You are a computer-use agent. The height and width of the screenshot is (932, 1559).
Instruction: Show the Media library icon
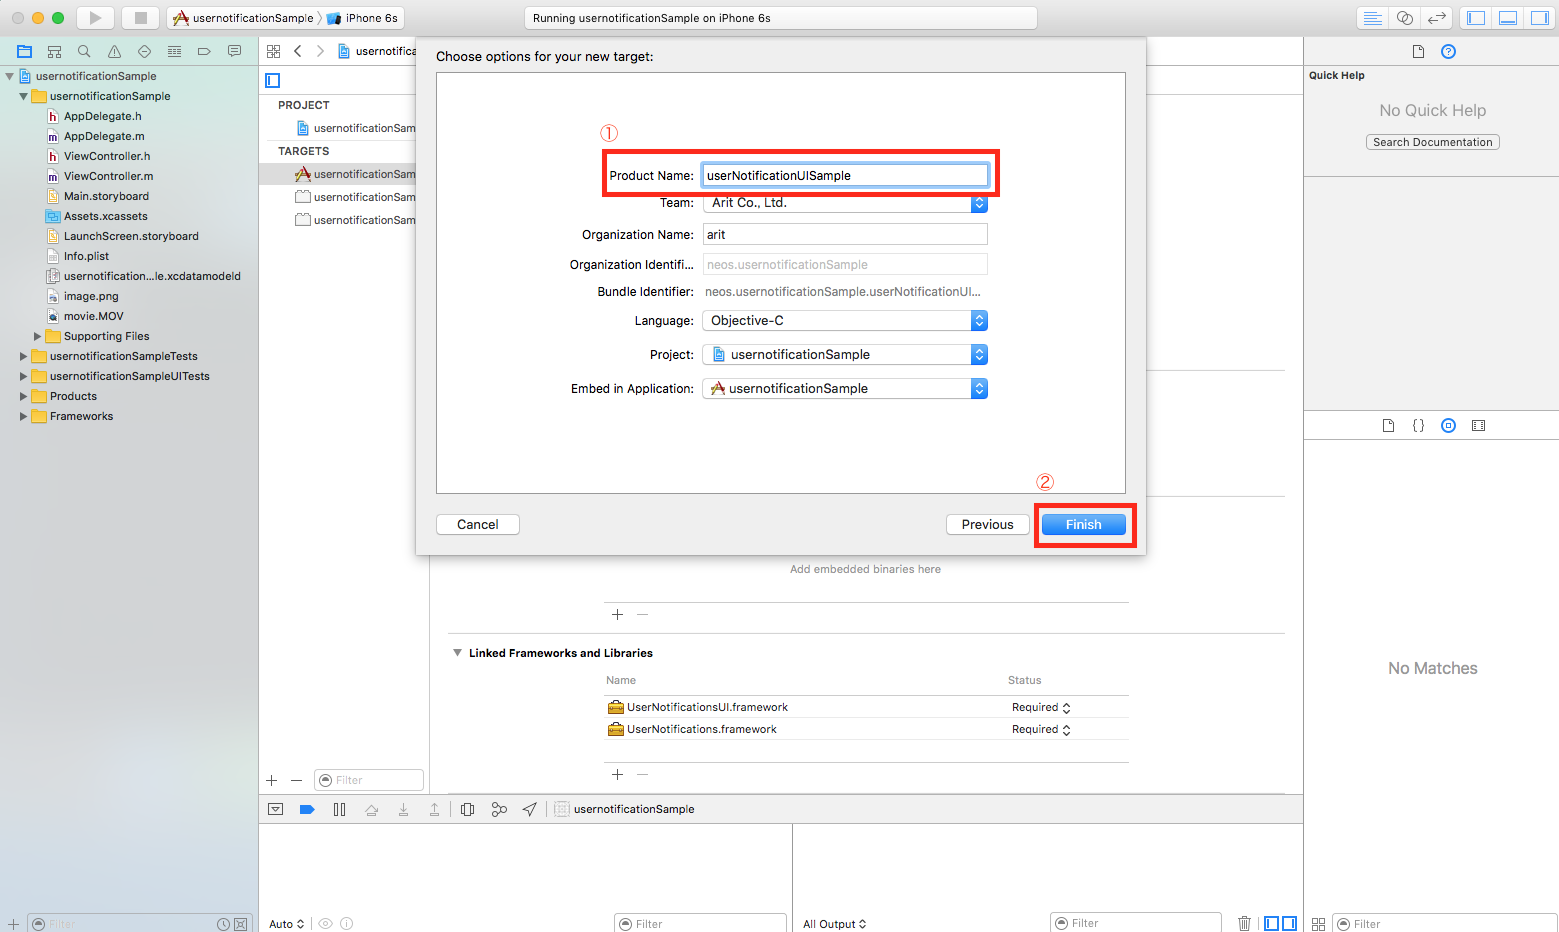1478,425
